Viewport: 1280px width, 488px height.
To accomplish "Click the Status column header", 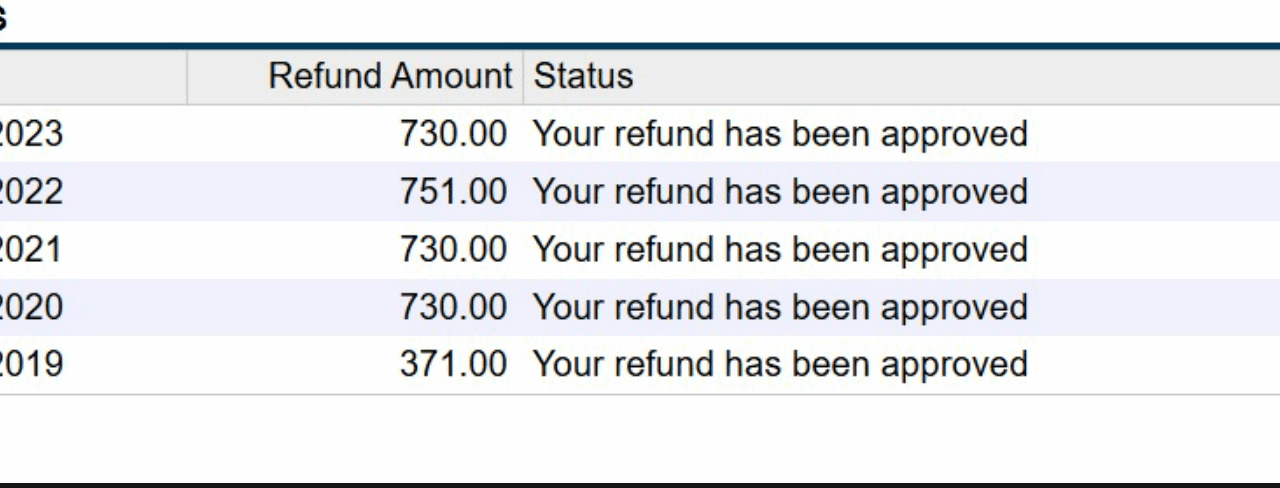I will click(x=583, y=76).
